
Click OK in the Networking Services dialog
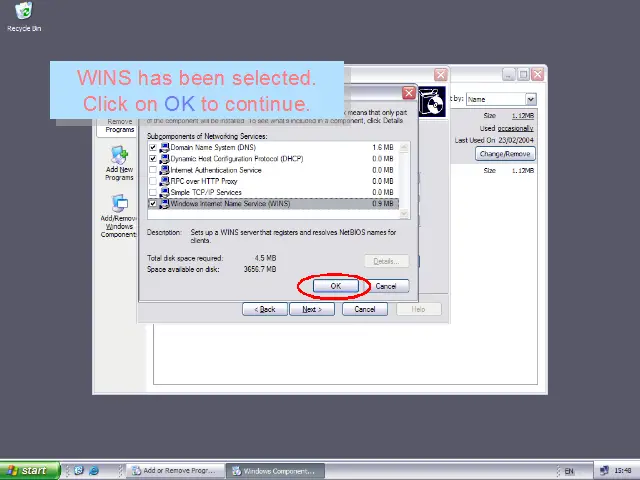336,286
